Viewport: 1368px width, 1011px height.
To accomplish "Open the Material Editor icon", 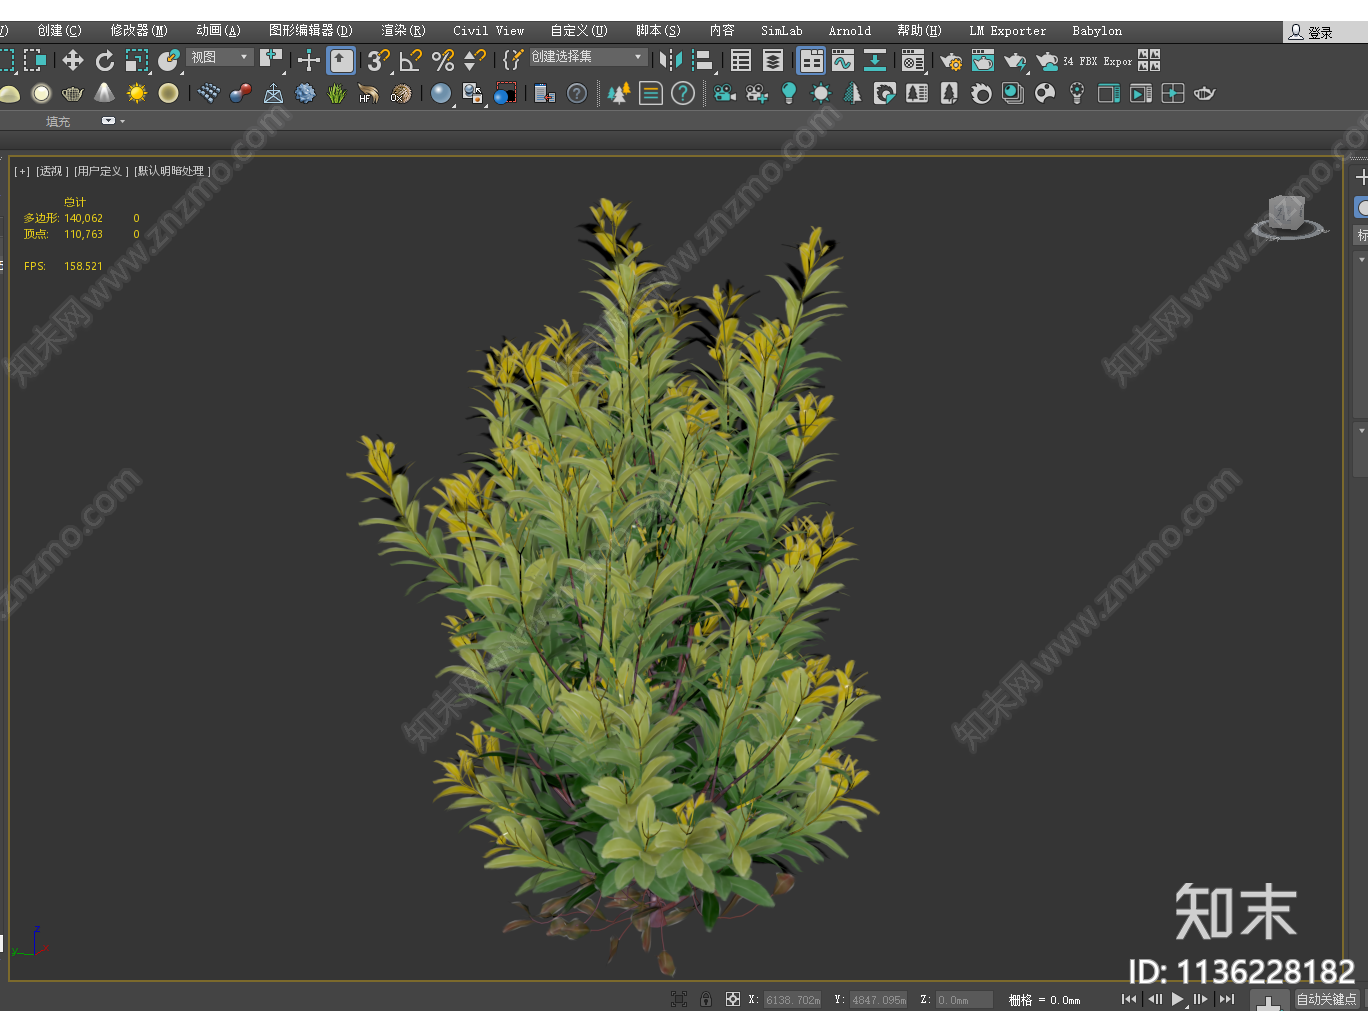I will point(913,61).
